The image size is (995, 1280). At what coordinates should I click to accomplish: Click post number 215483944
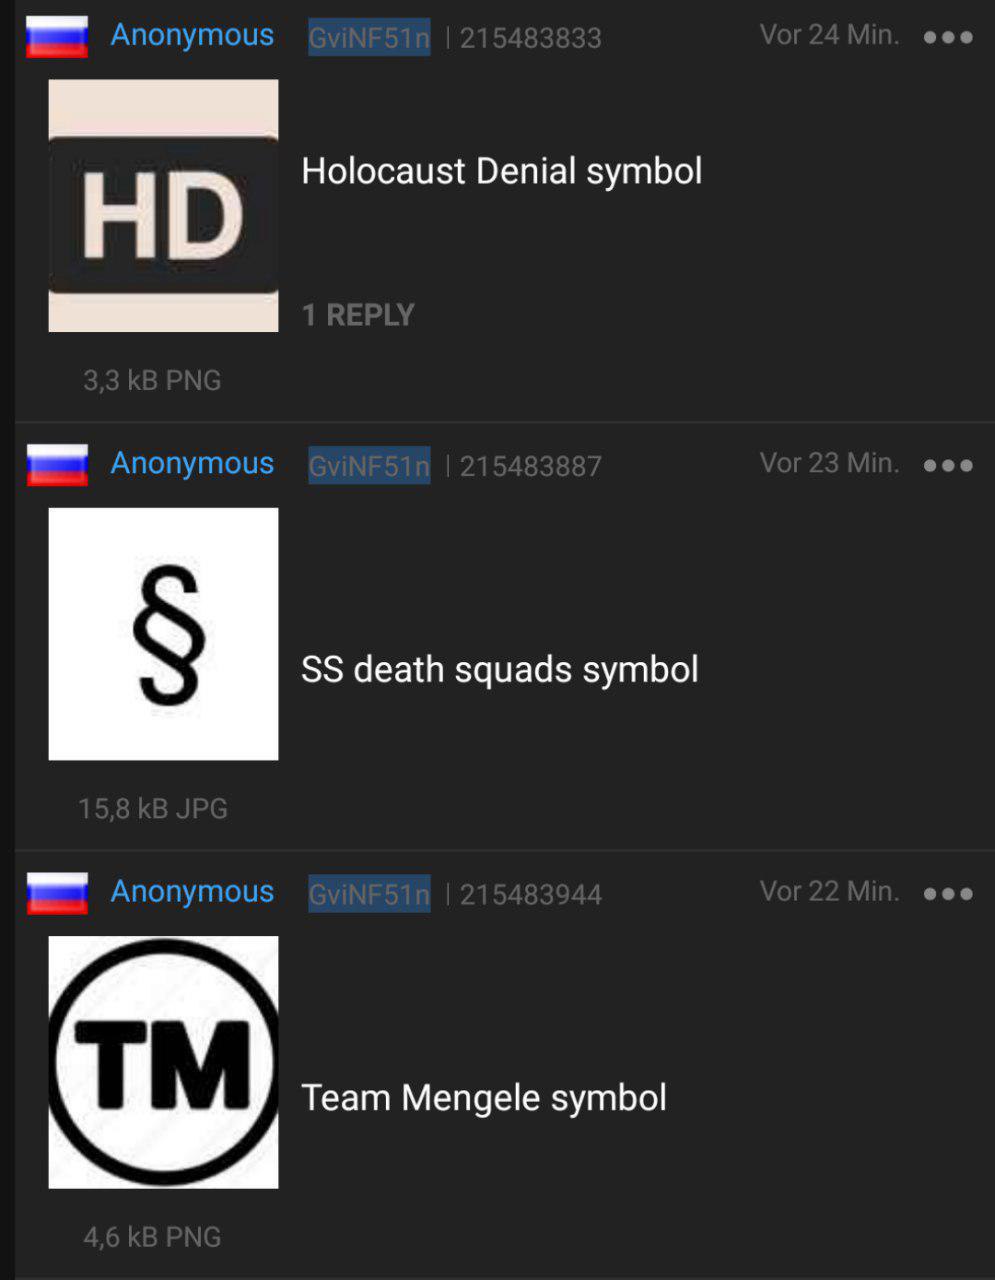[x=530, y=894]
